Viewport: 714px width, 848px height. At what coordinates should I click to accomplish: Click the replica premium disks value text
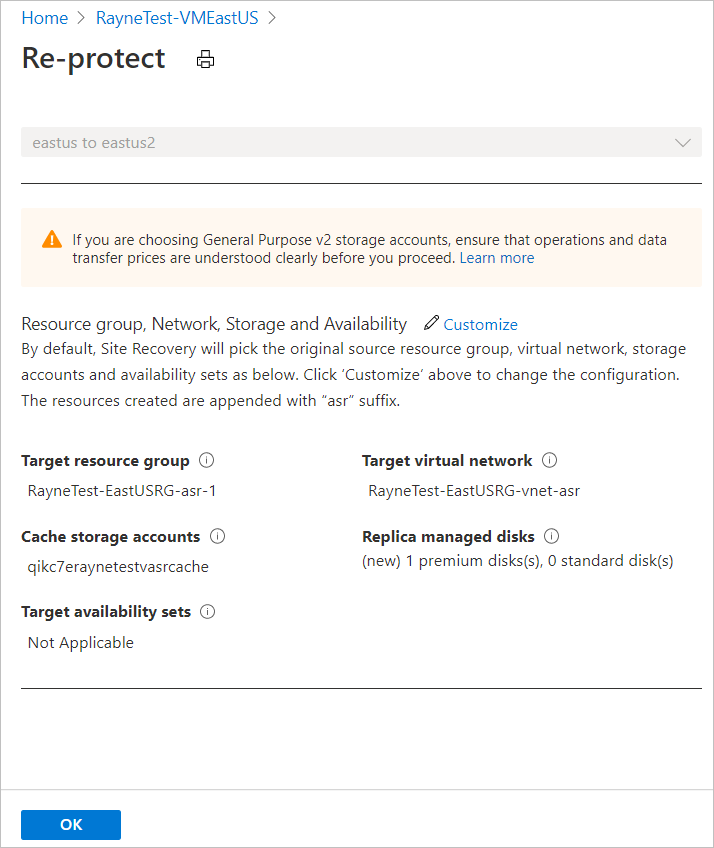click(517, 561)
